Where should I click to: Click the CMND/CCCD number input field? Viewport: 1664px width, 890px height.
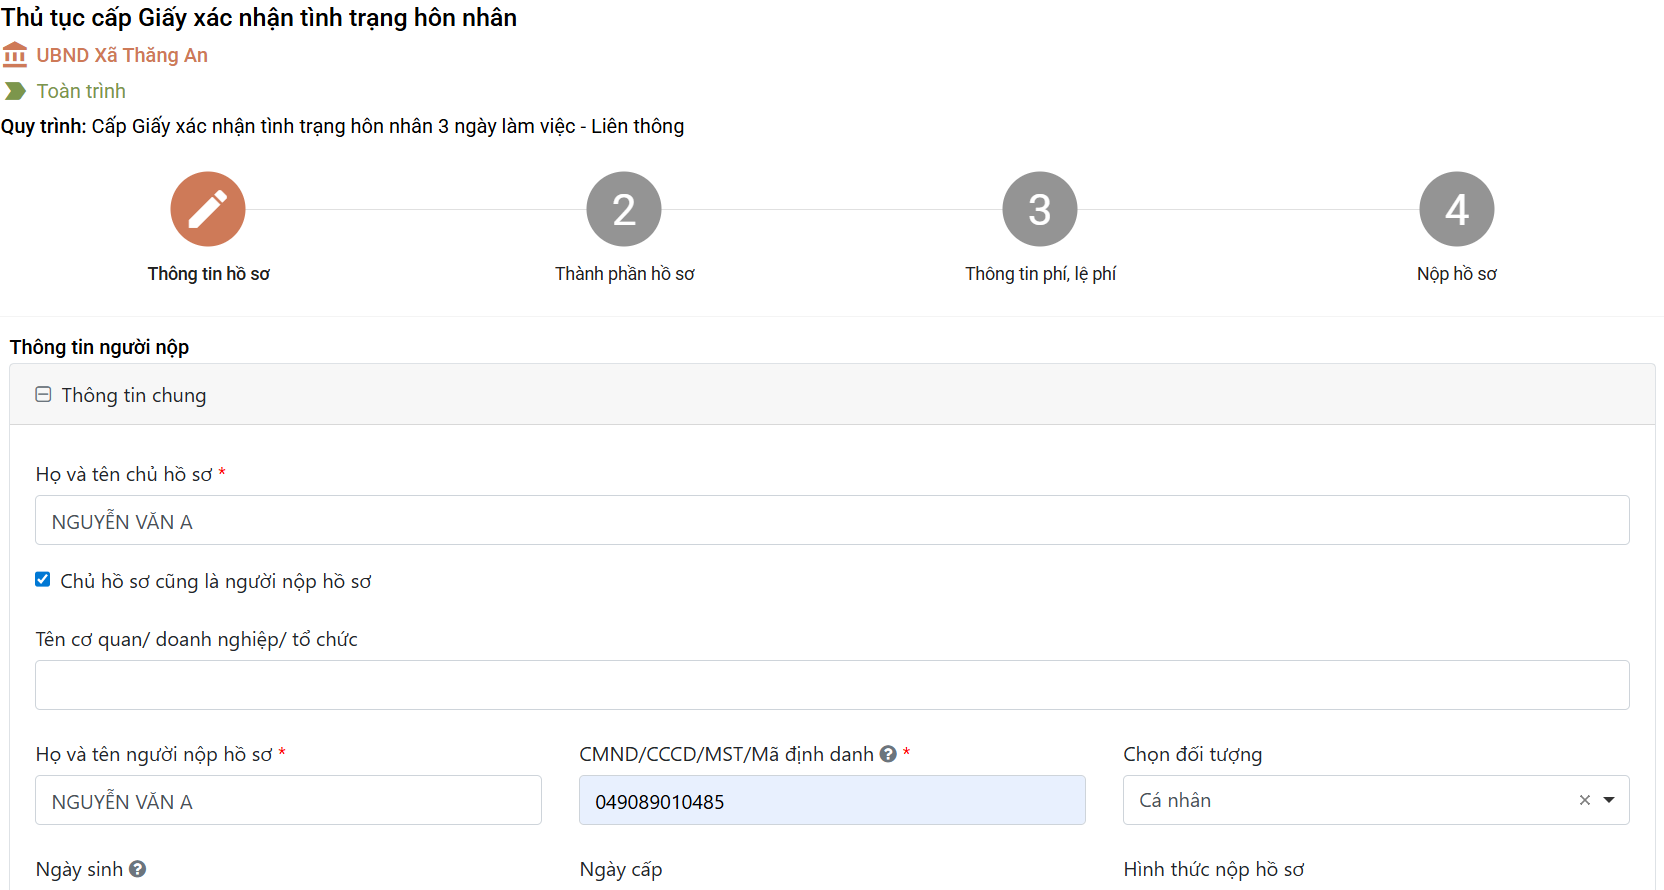[832, 801]
